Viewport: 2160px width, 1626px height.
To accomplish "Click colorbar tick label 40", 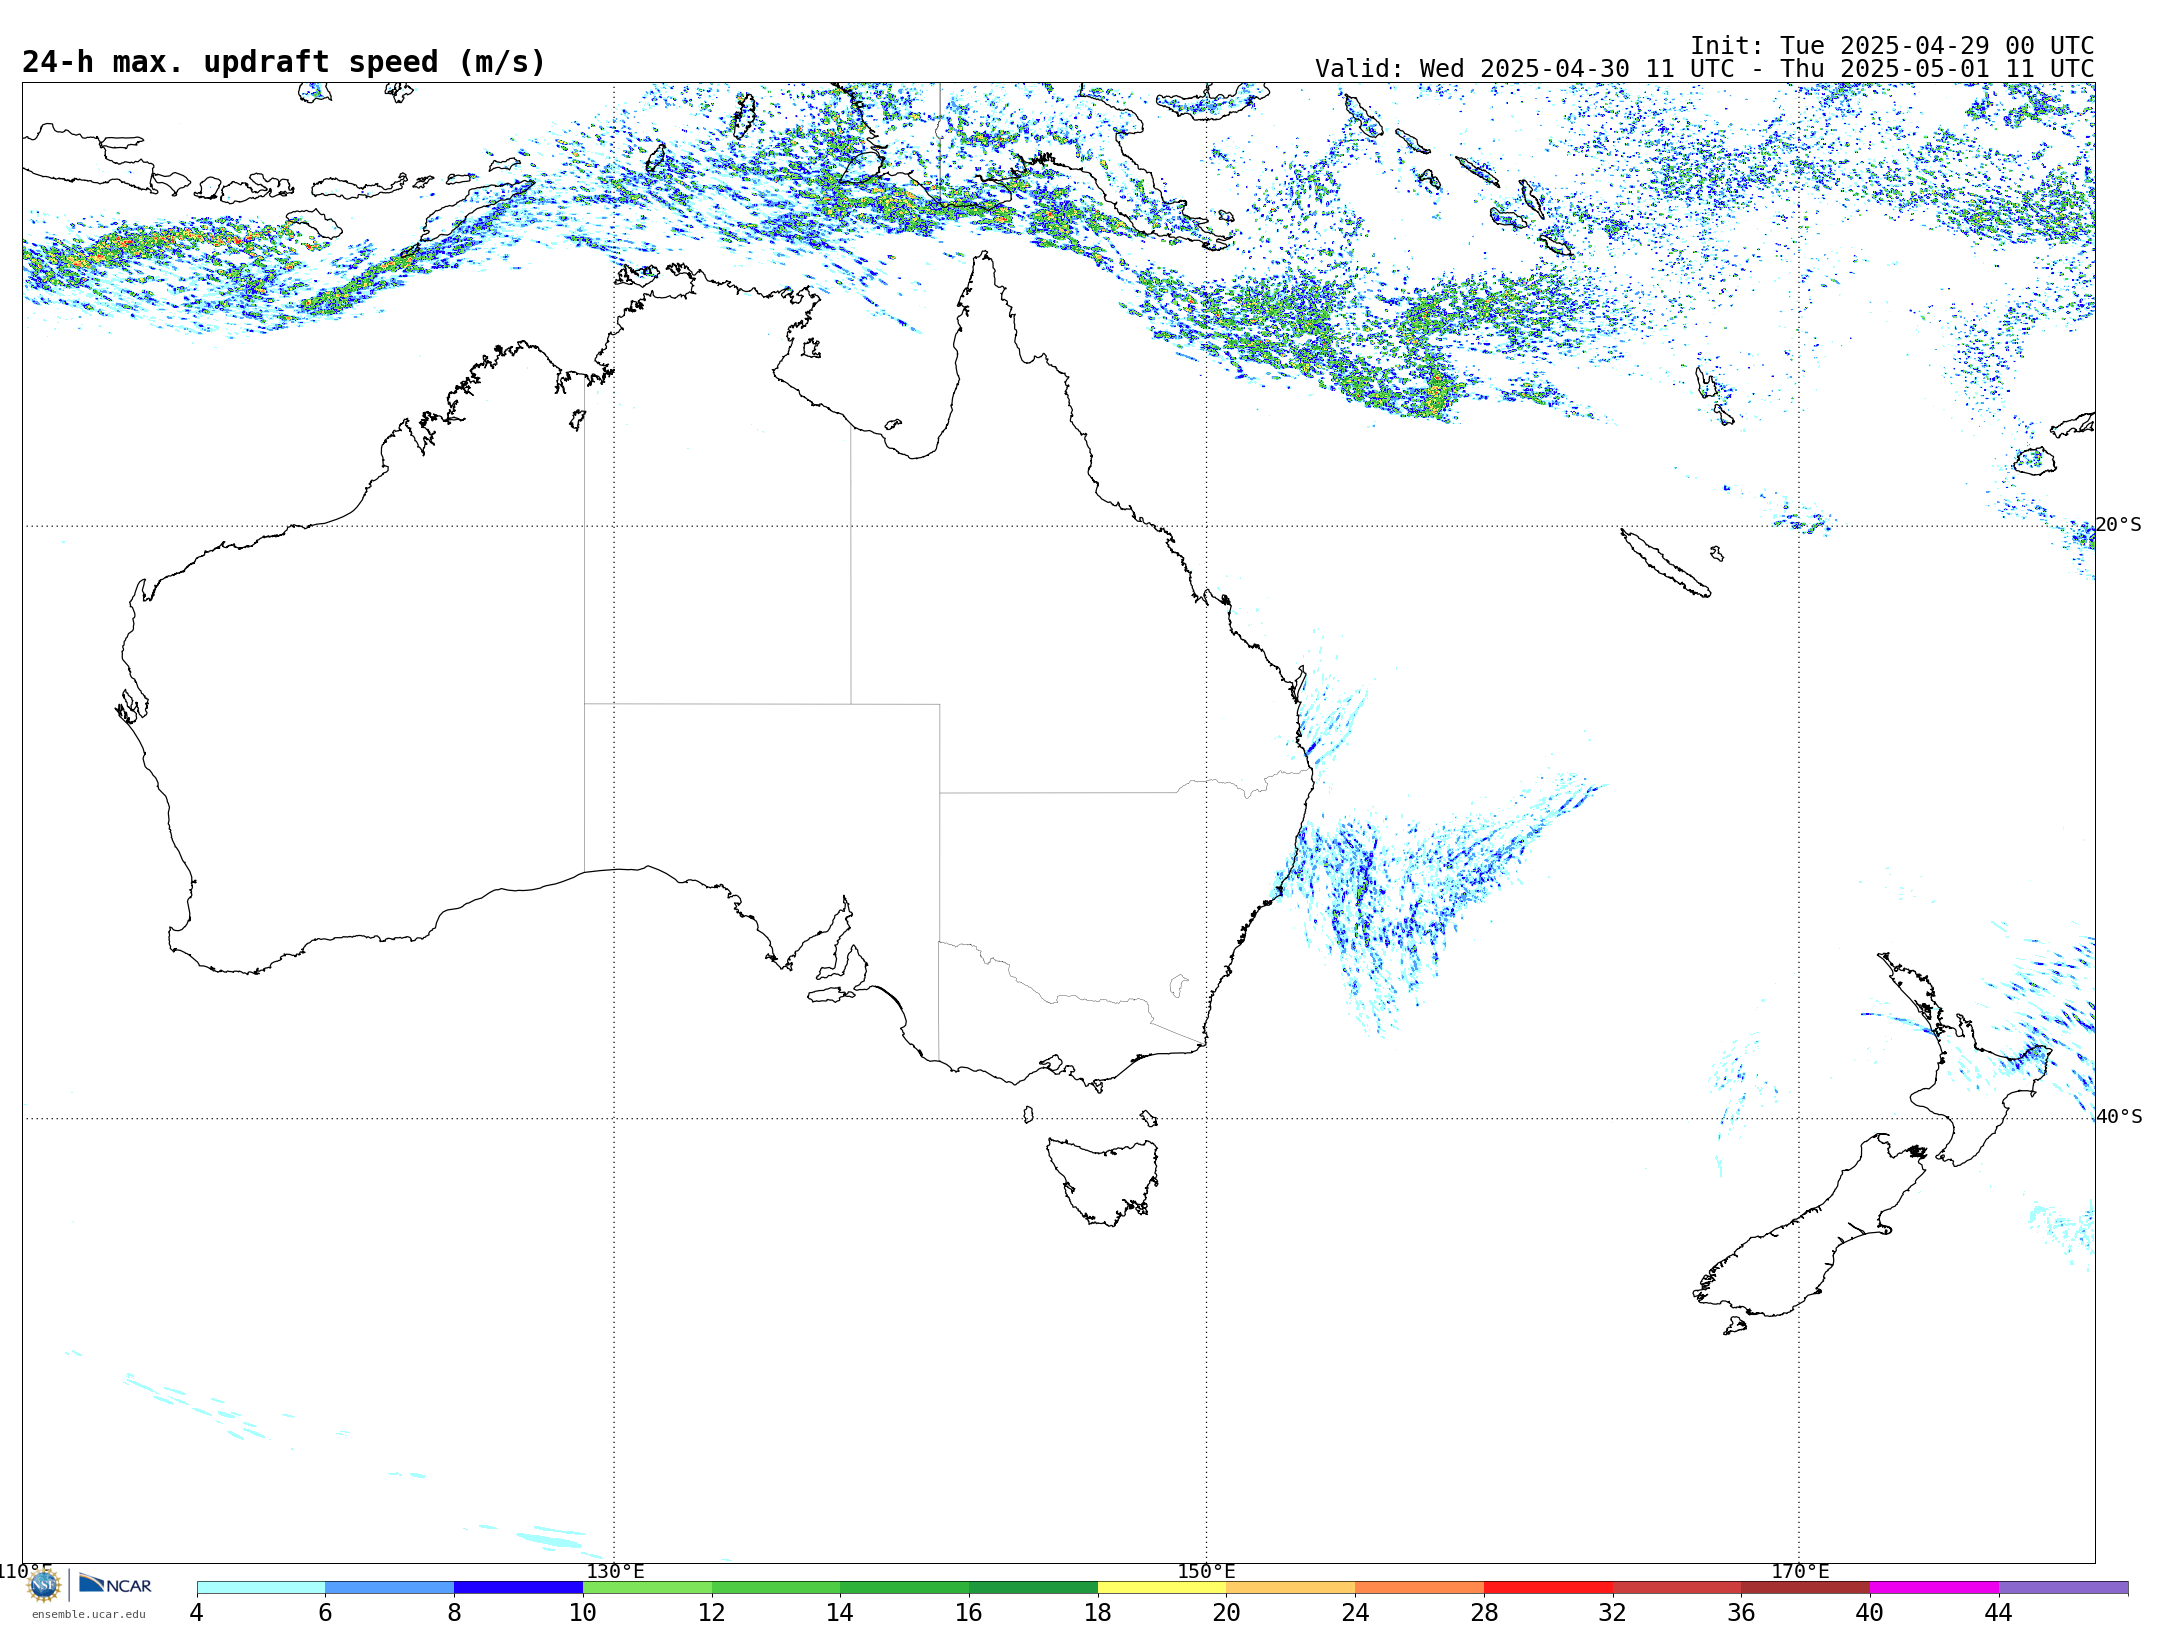I will coord(1870,1613).
